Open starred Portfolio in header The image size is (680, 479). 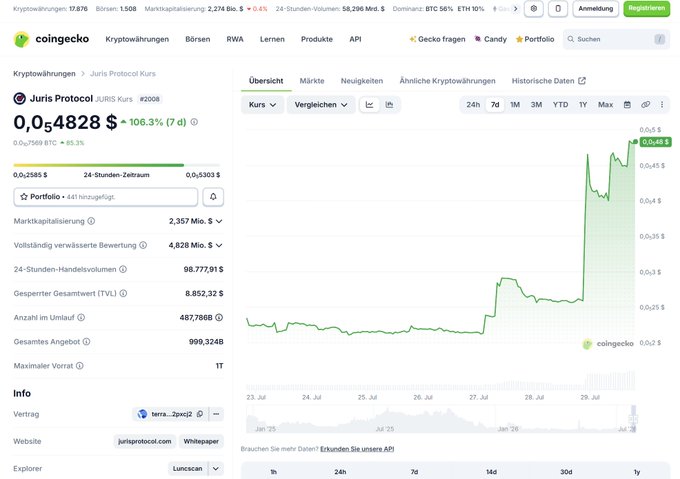pos(535,39)
